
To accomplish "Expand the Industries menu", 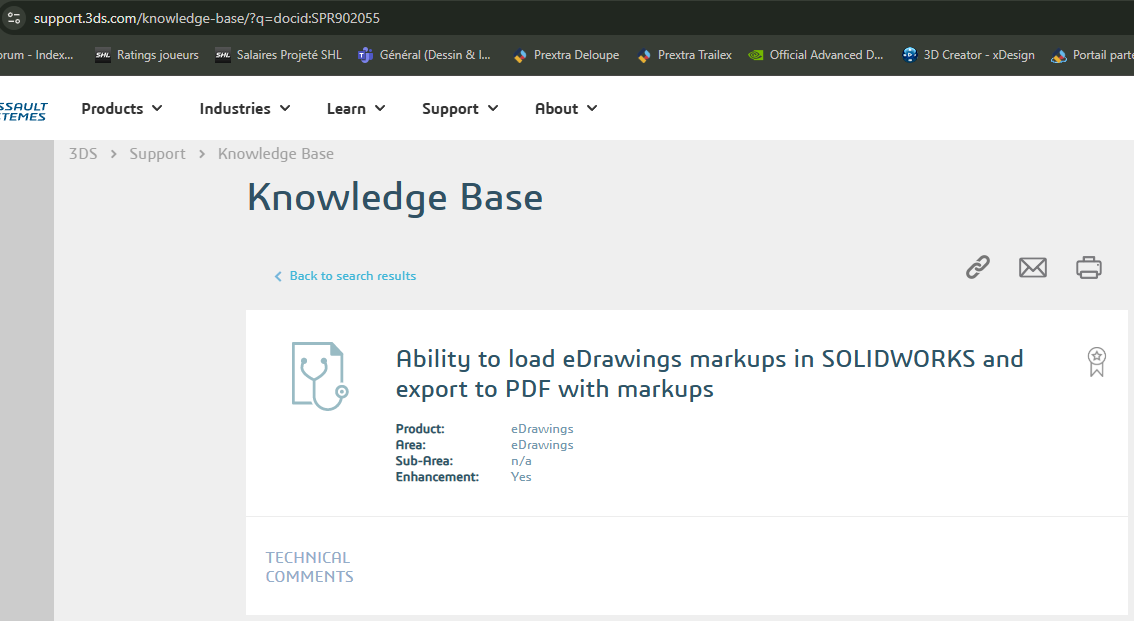I will tap(245, 108).
